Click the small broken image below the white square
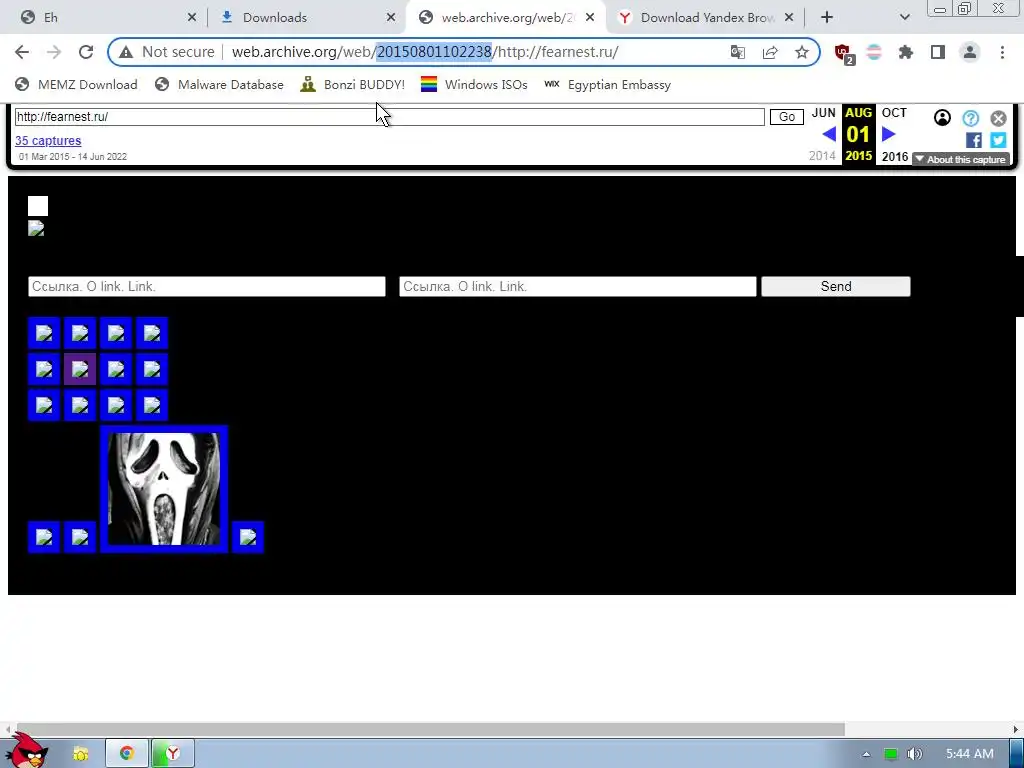1024x768 pixels. pyautogui.click(x=36, y=229)
